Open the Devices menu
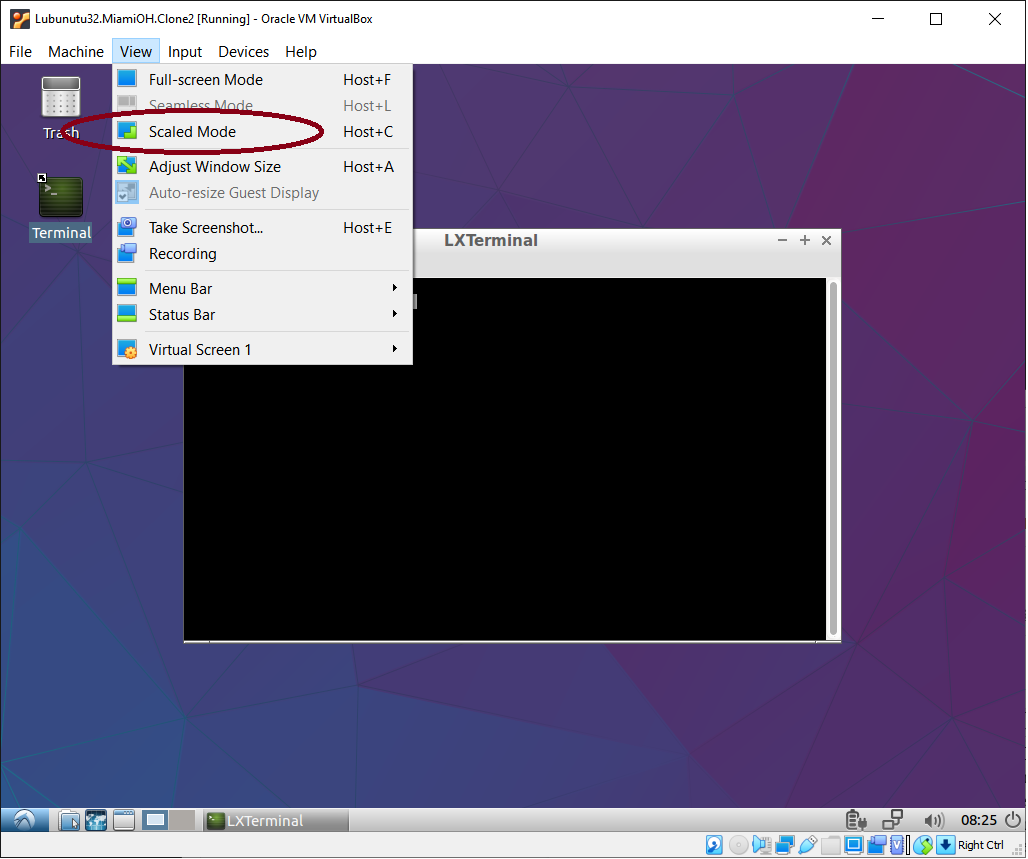Screen dimensions: 1028x859 point(244,52)
